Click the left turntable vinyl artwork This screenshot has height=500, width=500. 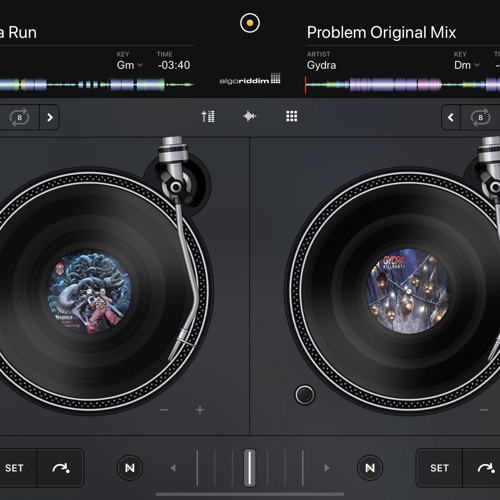(x=89, y=292)
